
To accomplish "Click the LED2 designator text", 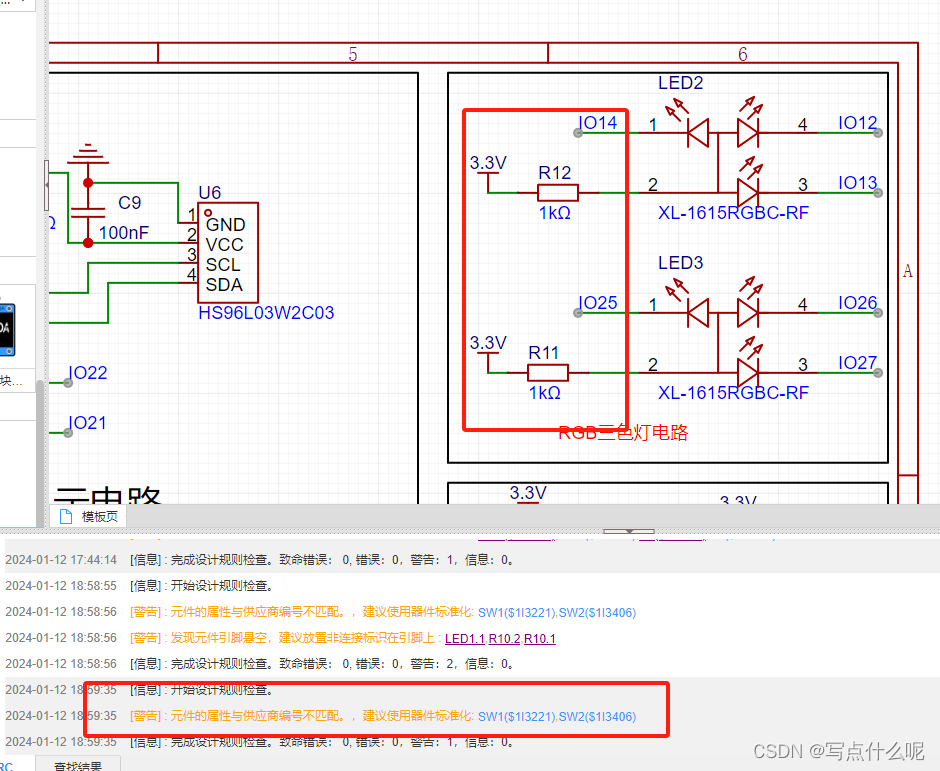I will [x=680, y=83].
